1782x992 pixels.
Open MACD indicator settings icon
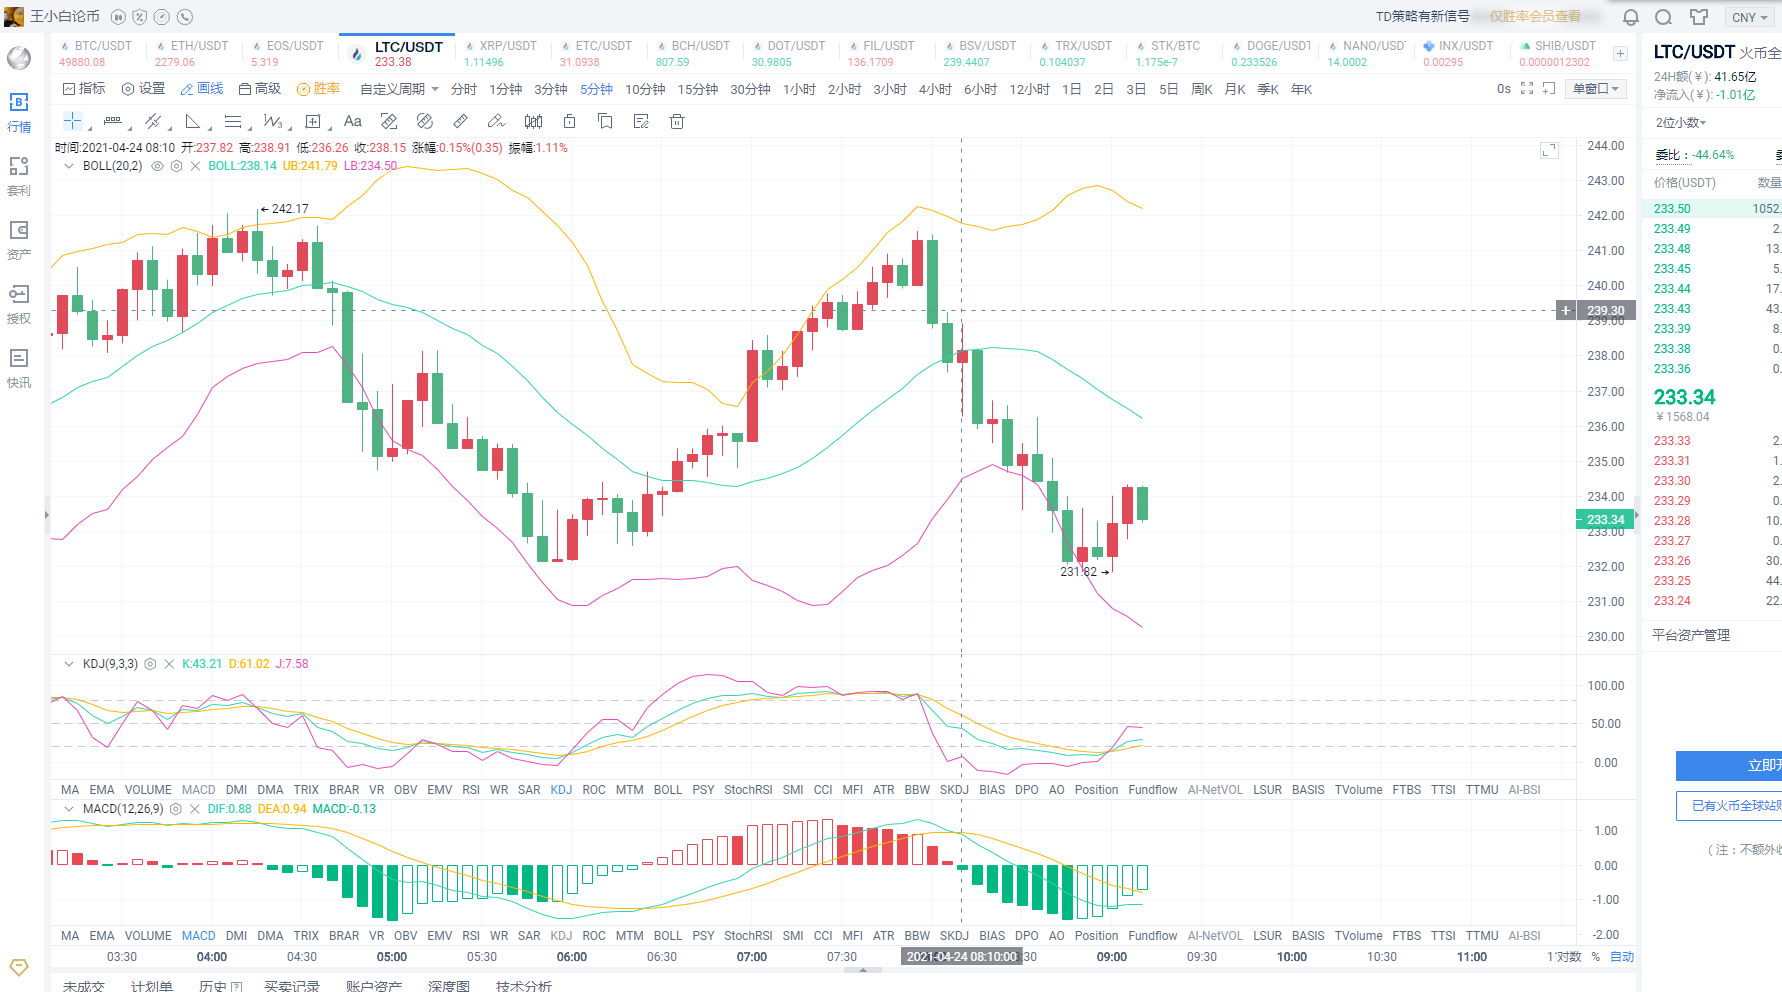[176, 809]
